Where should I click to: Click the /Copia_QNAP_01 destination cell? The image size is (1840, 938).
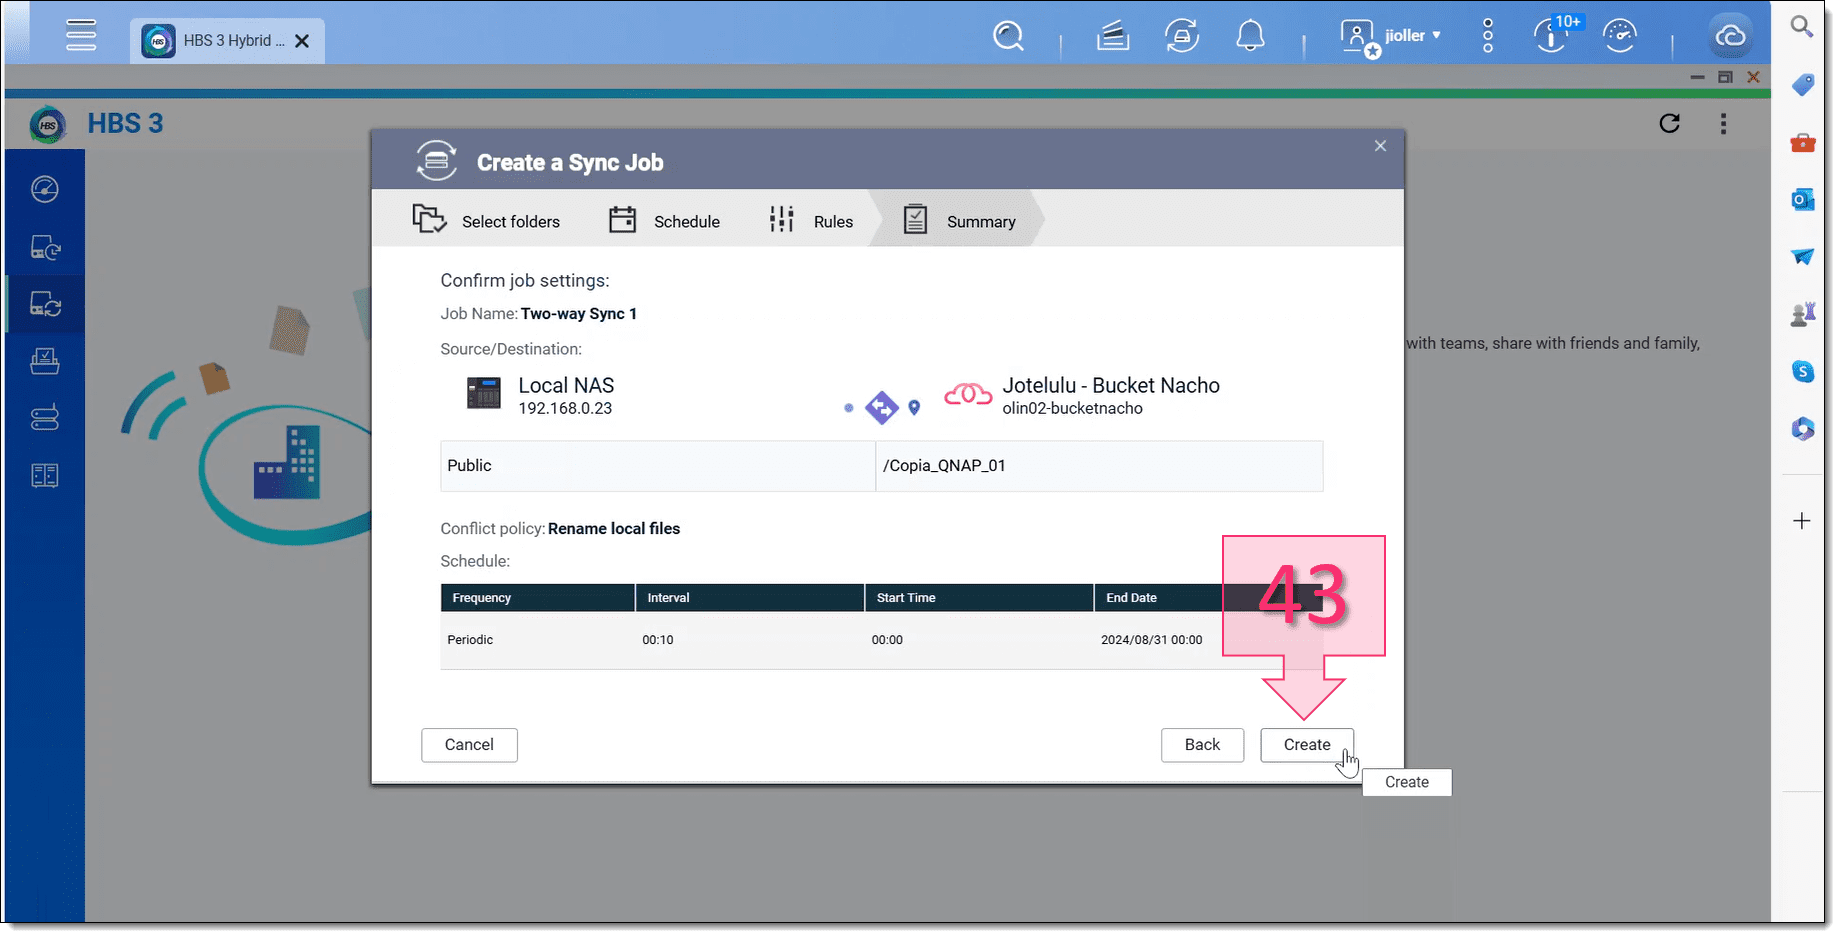click(1099, 466)
